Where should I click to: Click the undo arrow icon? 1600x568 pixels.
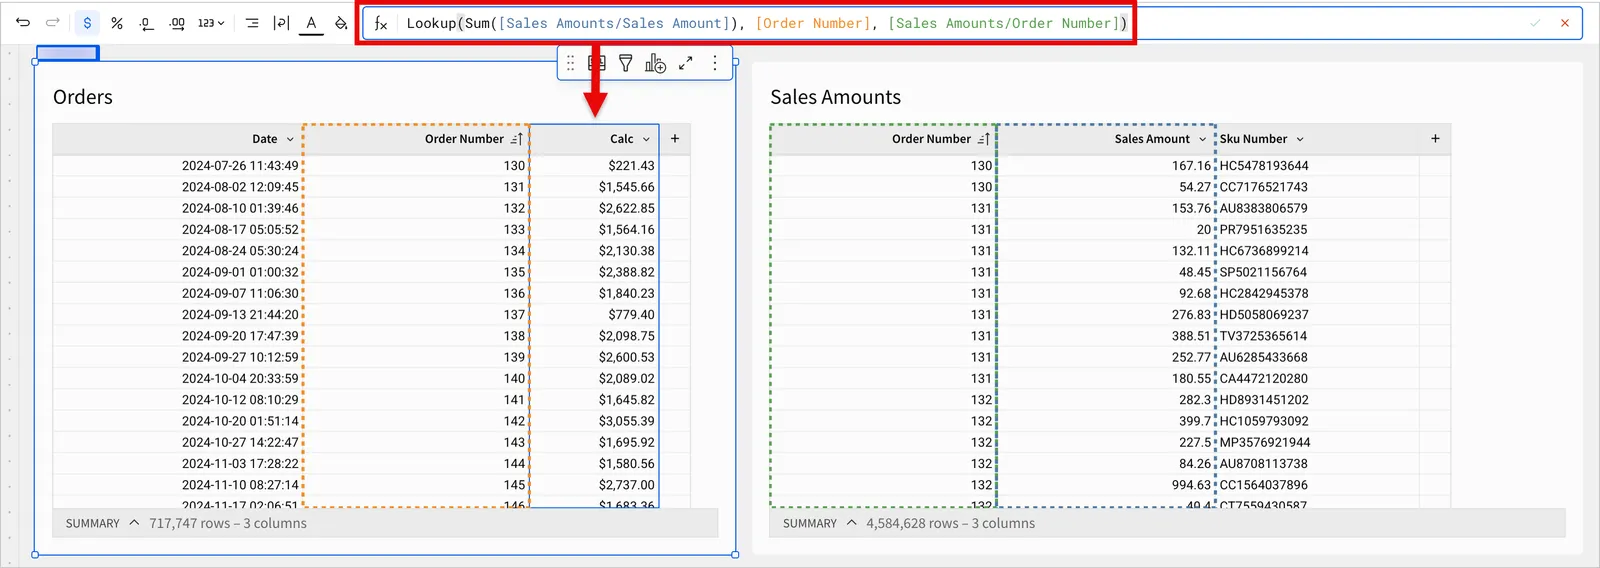[x=23, y=22]
